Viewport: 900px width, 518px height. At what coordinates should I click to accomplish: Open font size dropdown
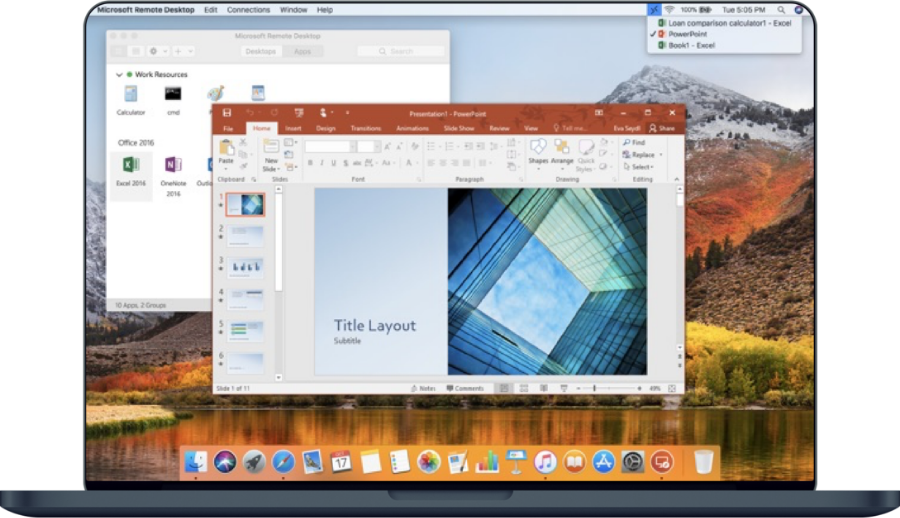click(377, 147)
